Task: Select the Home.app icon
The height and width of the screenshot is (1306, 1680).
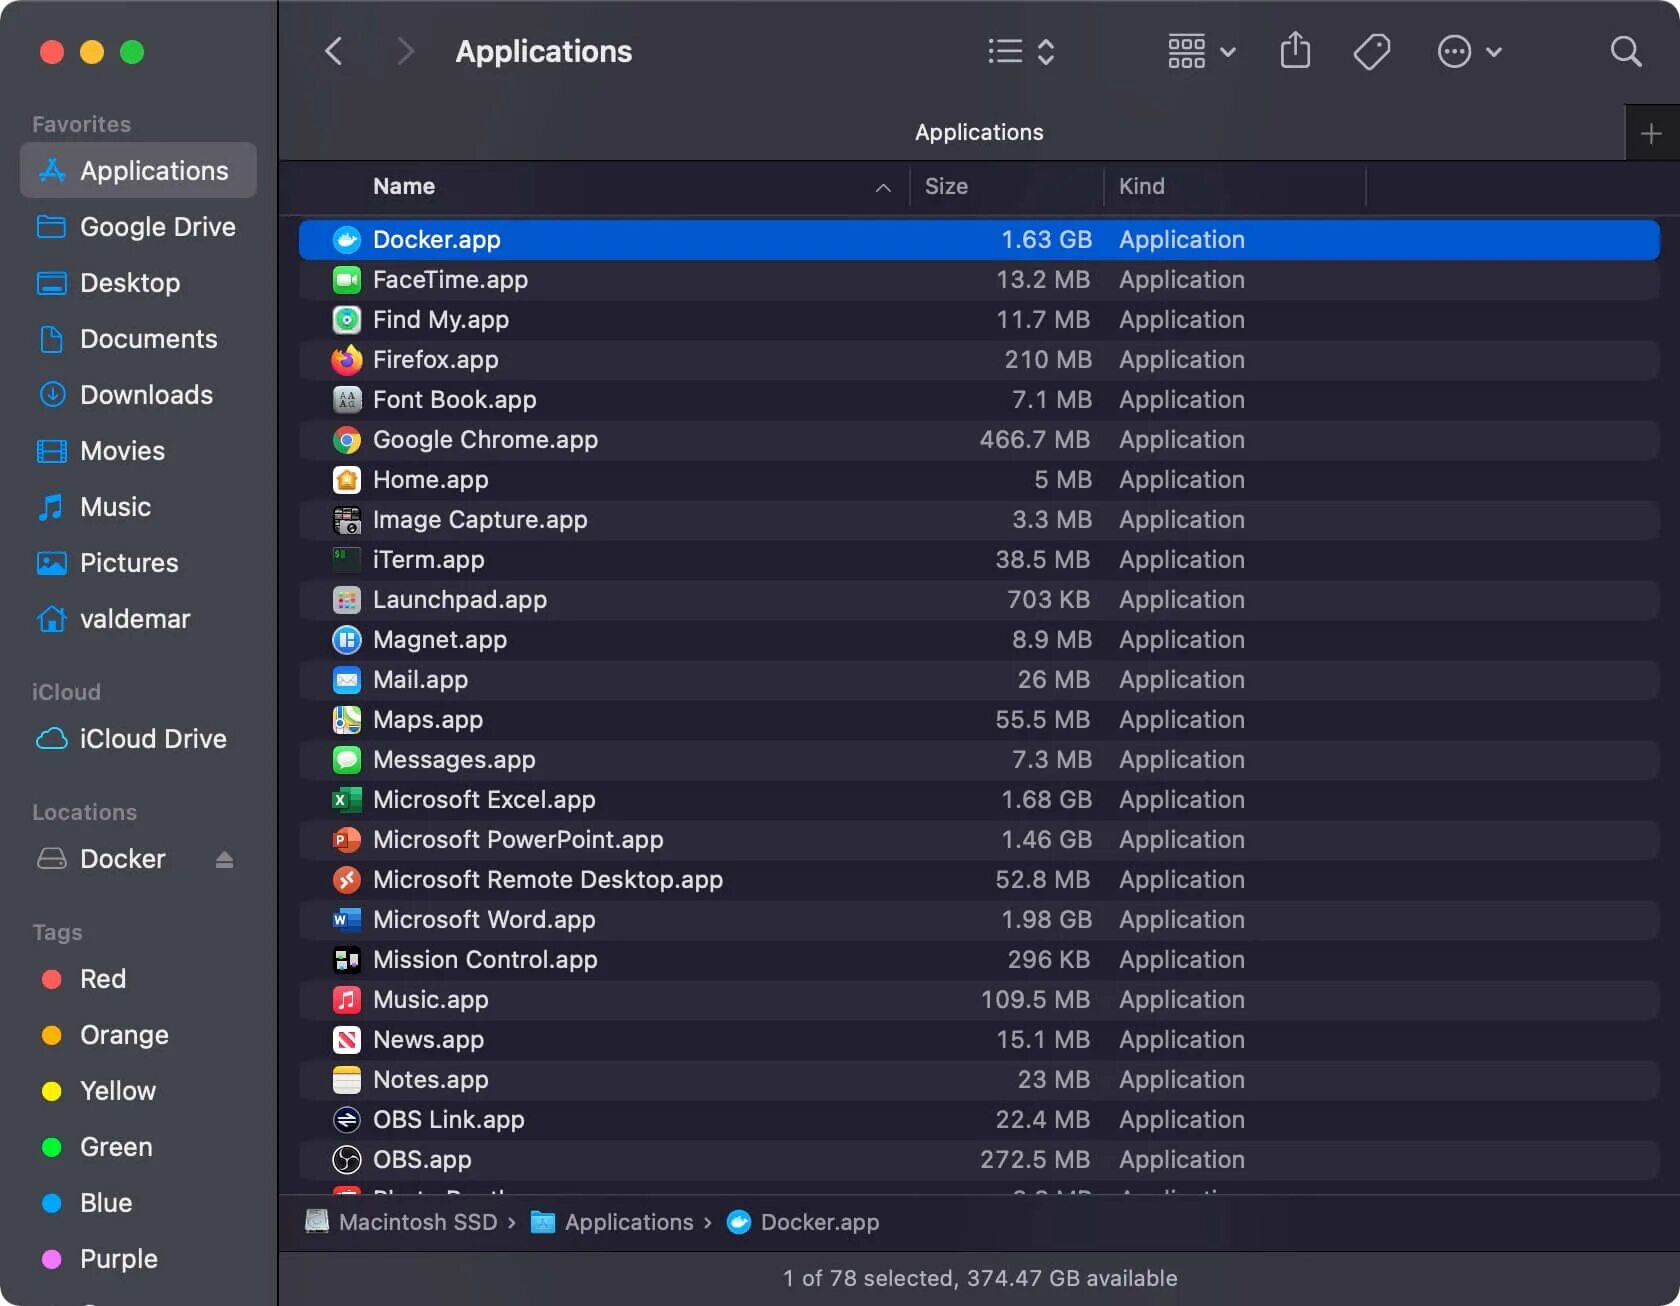Action: click(x=346, y=480)
